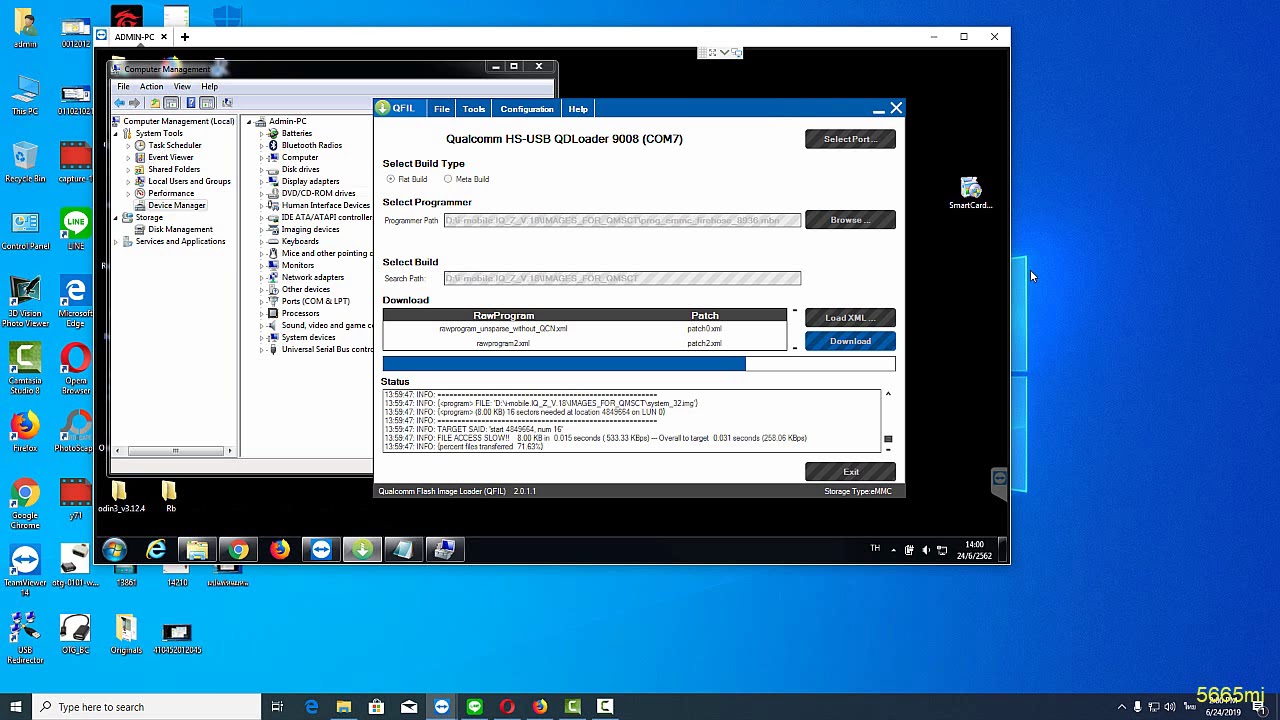The width and height of the screenshot is (1280, 720).
Task: Click Computer Management tree horizontal scrollbar
Action: click(175, 451)
